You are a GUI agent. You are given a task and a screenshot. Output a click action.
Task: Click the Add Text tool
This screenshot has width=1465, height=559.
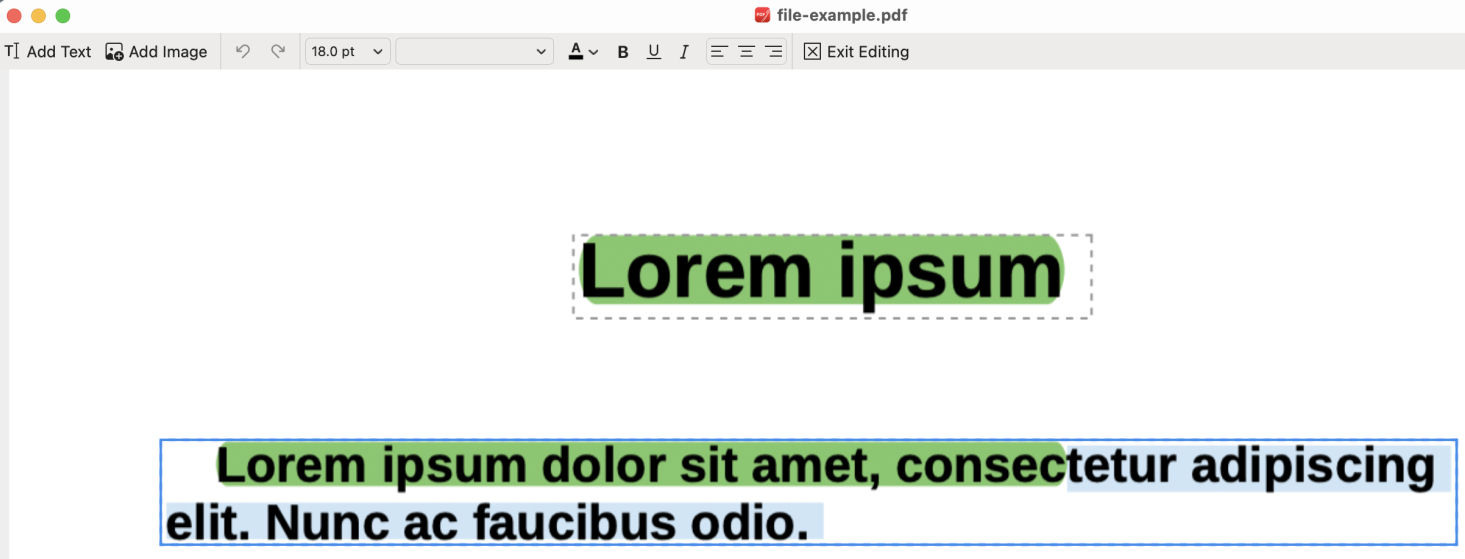(48, 52)
